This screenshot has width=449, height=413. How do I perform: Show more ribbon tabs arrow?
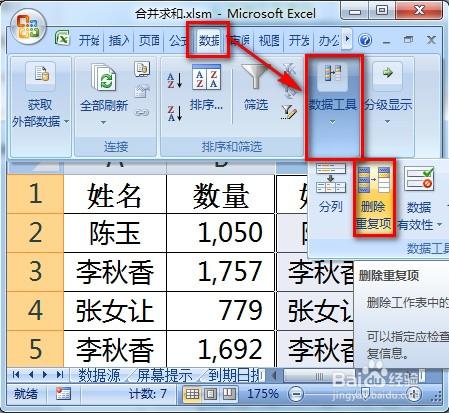point(347,39)
